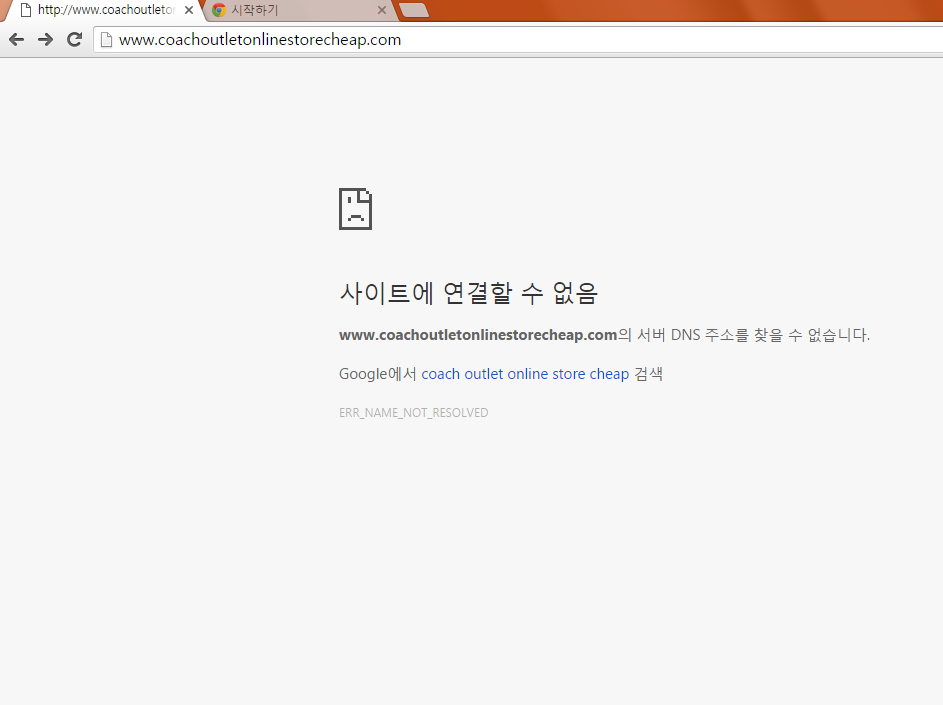Click the page icon in the address bar
Viewport: 943px width, 705px height.
tap(106, 40)
